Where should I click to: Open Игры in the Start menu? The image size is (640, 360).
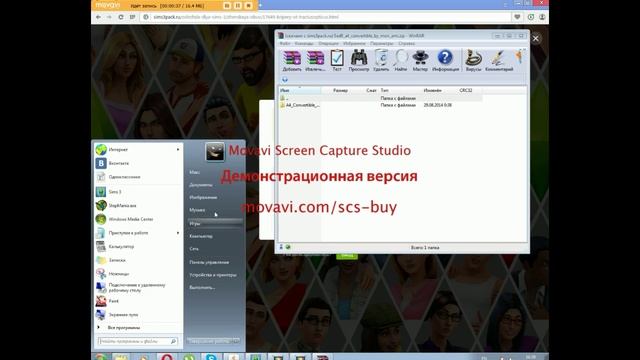215,223
